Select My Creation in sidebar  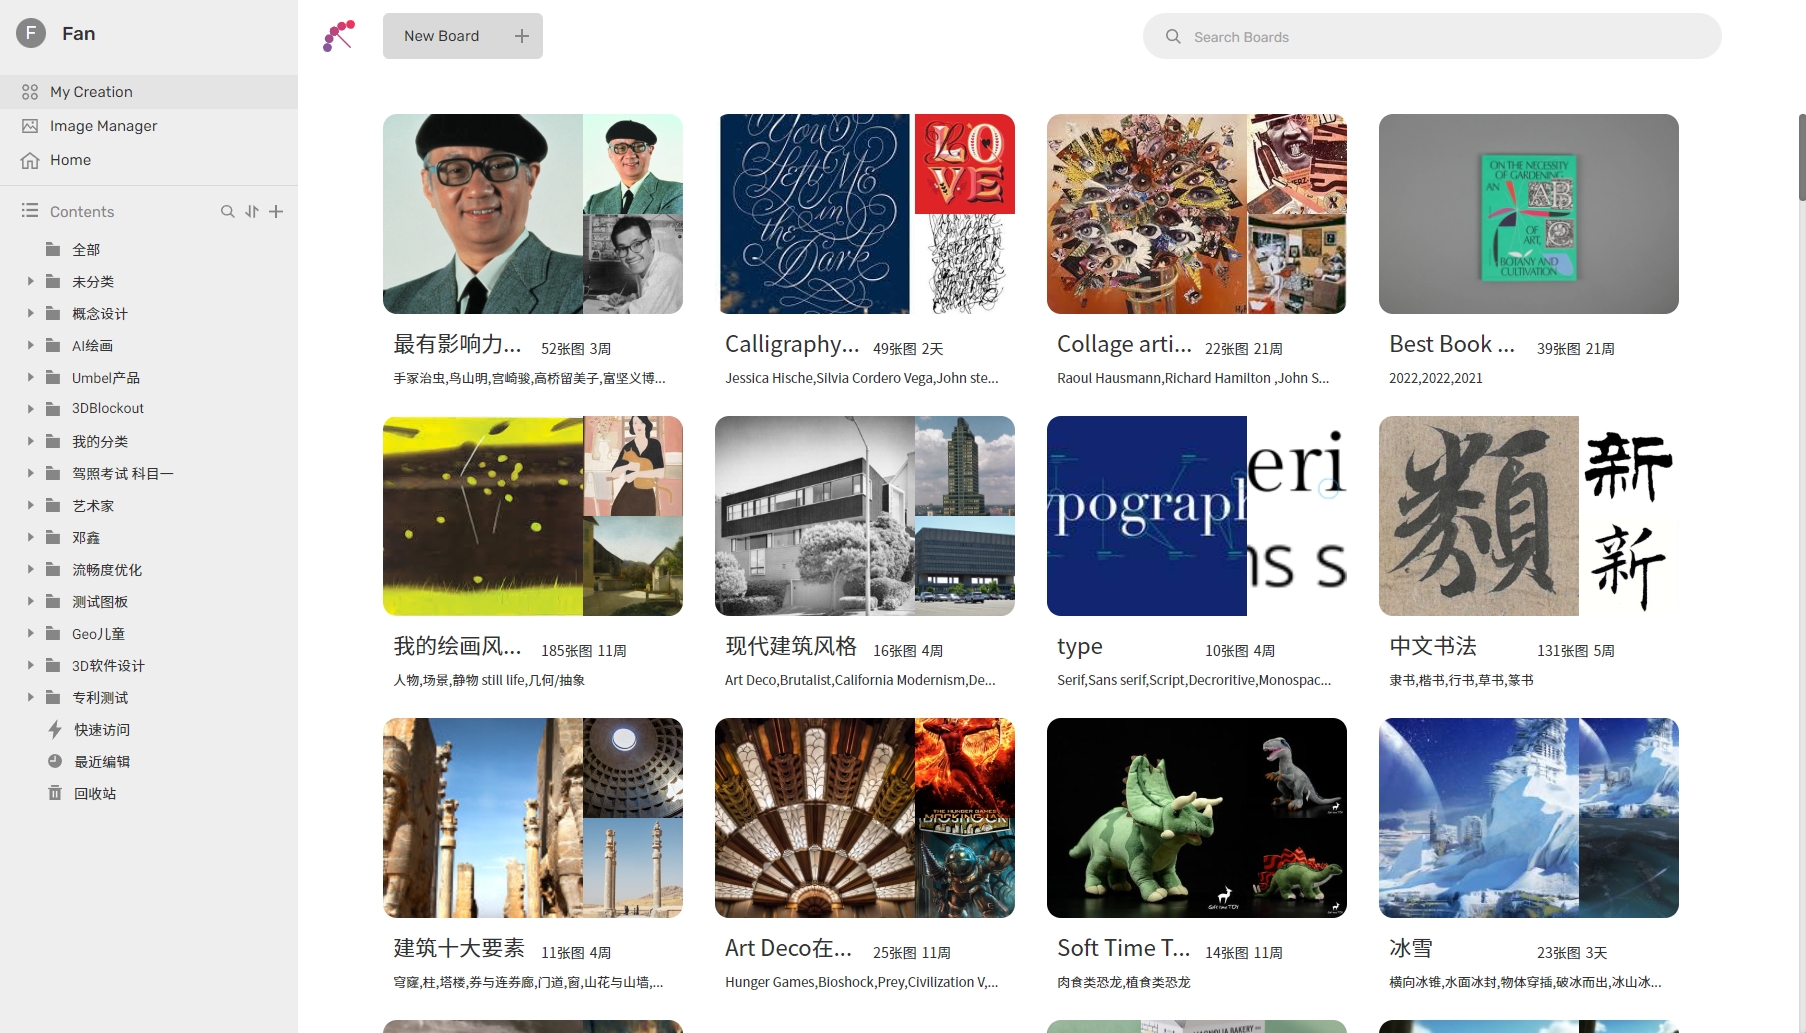[x=91, y=92]
